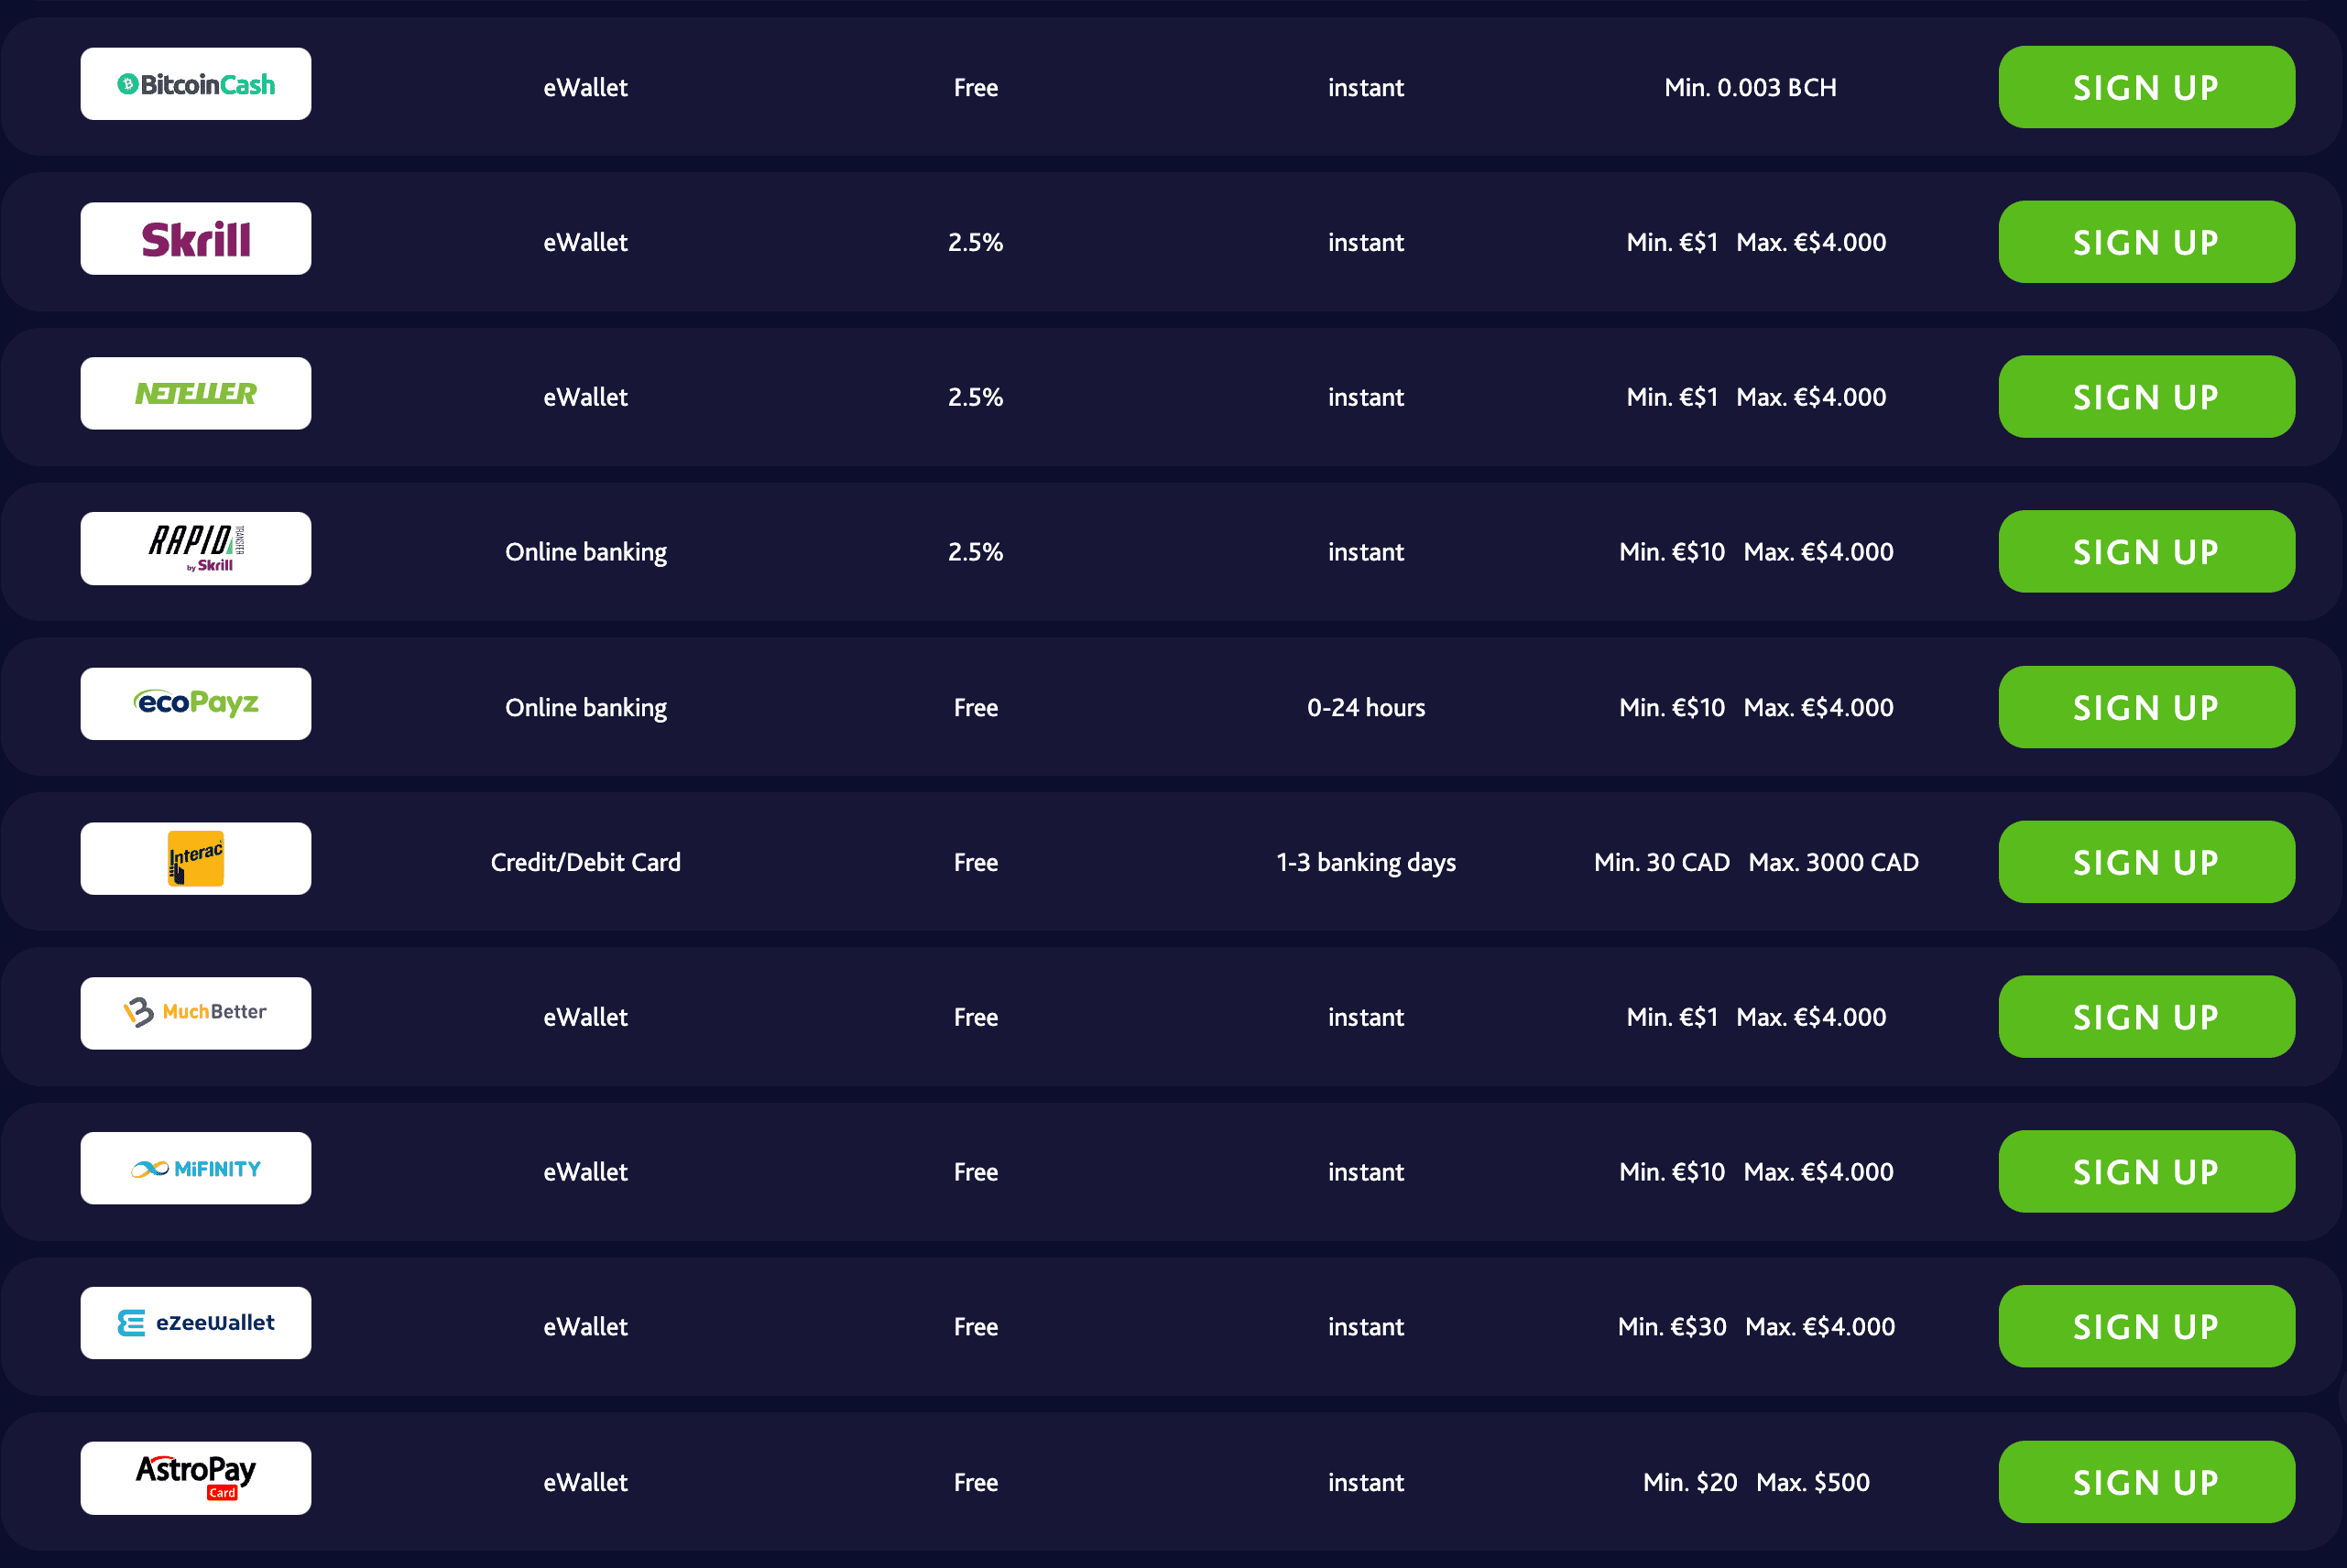Image resolution: width=2347 pixels, height=1568 pixels.
Task: Click Sign Up in the MiFinity row
Action: tap(2146, 1172)
